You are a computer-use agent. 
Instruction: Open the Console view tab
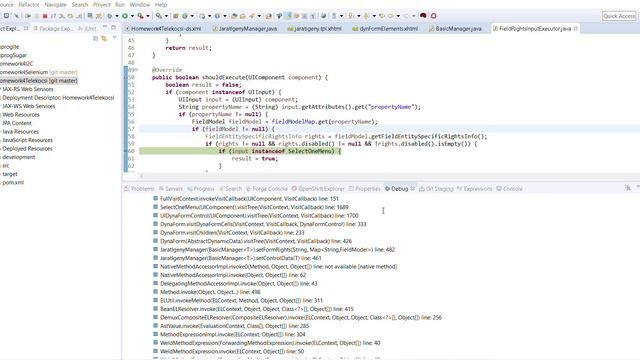tap(509, 189)
